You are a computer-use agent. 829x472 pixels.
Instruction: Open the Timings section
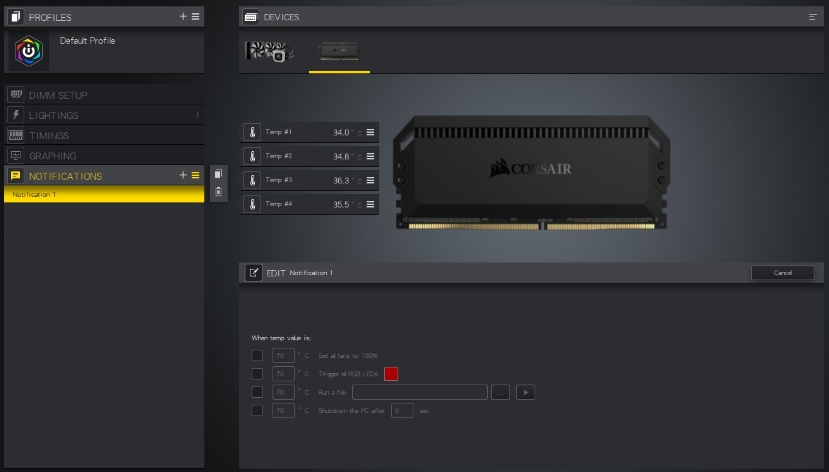pyautogui.click(x=104, y=135)
